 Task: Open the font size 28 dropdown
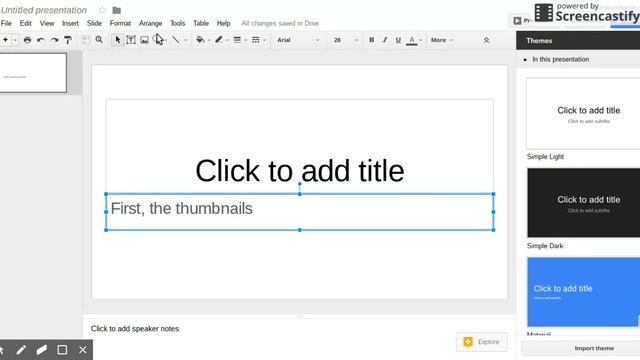[x=345, y=40]
